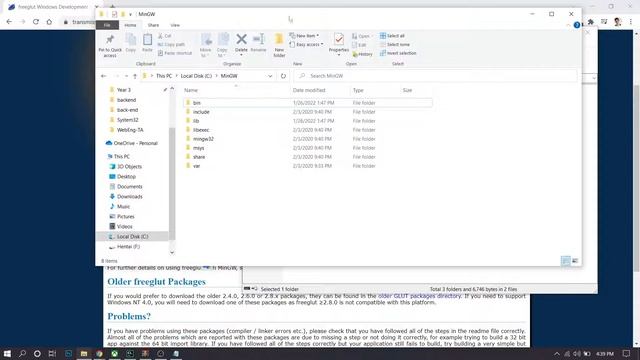640x360 pixels.
Task: Open taskbar search magnifier
Action: [x=22, y=353]
